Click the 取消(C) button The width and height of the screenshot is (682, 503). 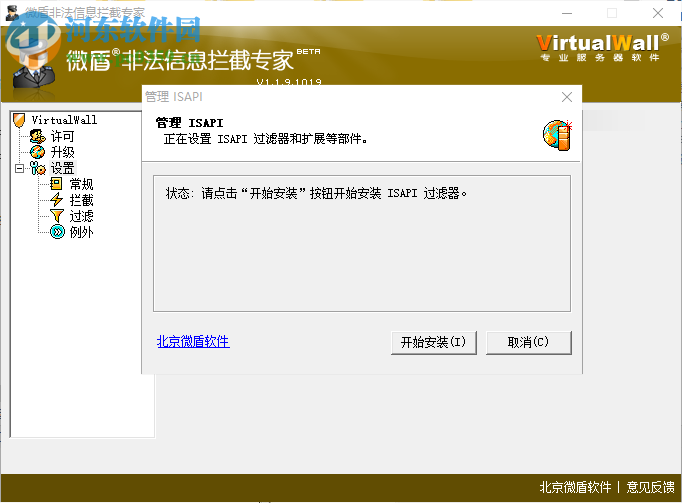tap(528, 342)
